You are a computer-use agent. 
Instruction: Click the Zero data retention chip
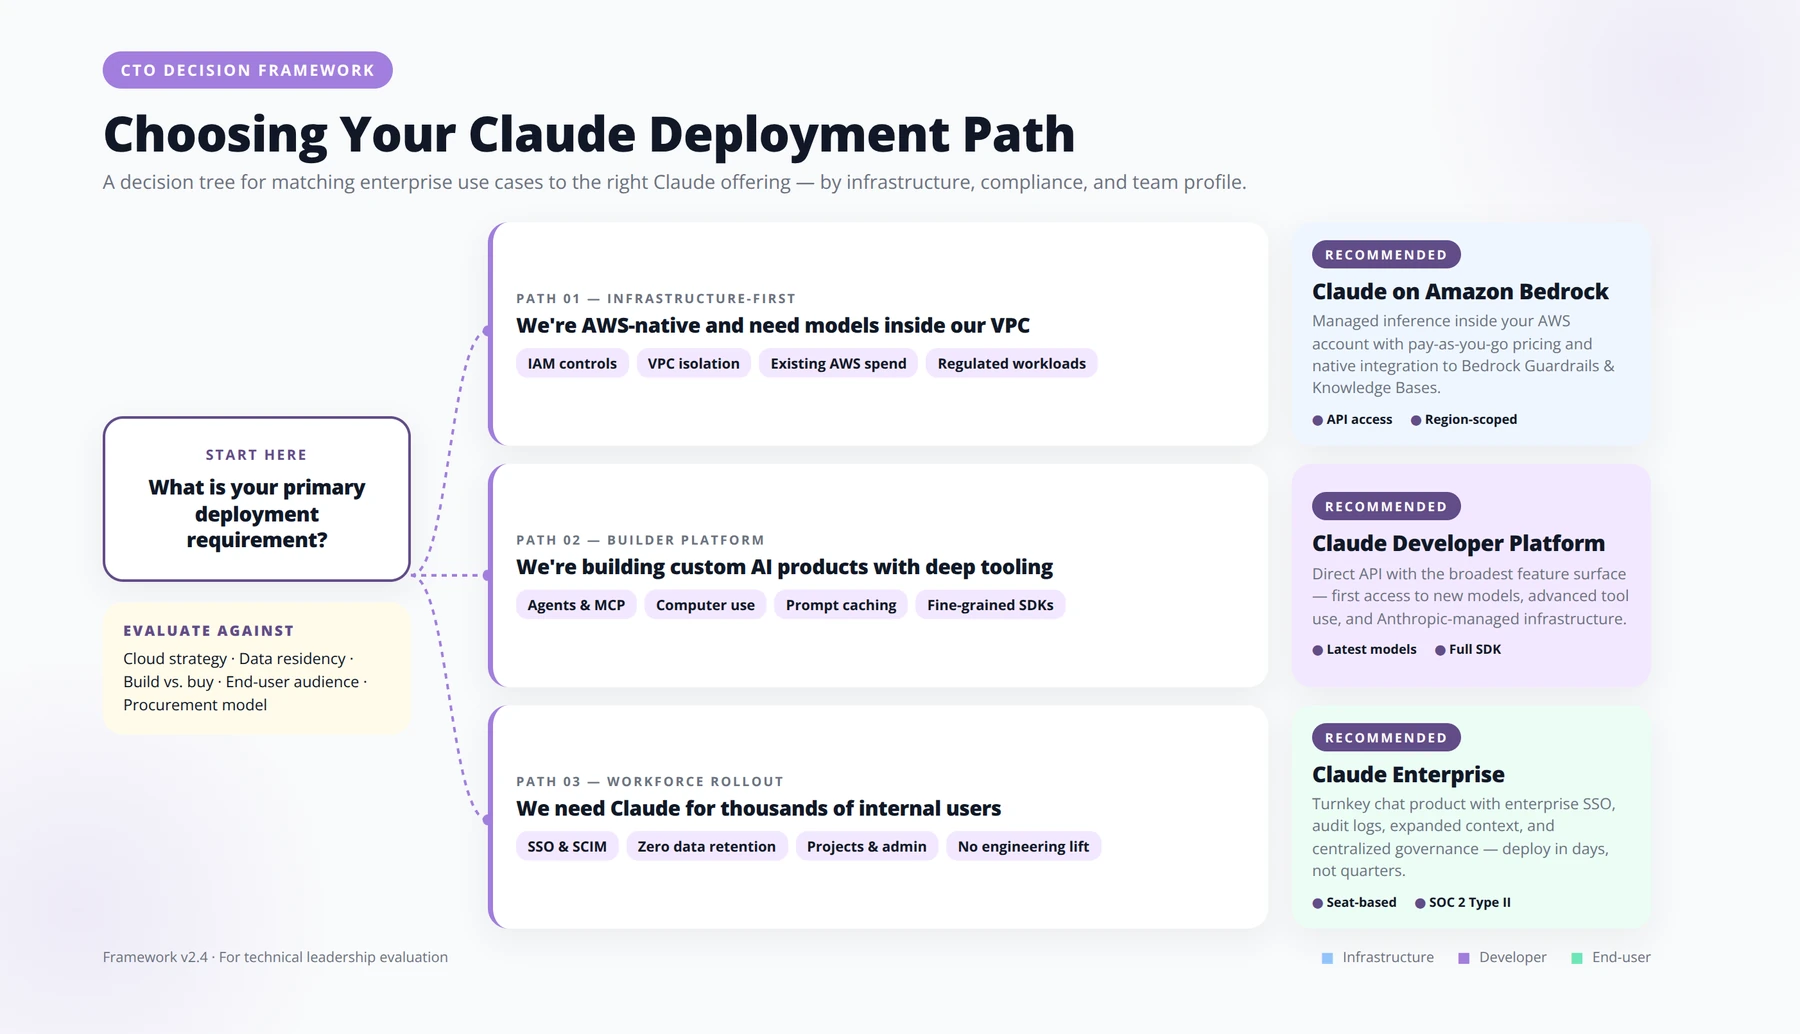pos(706,846)
